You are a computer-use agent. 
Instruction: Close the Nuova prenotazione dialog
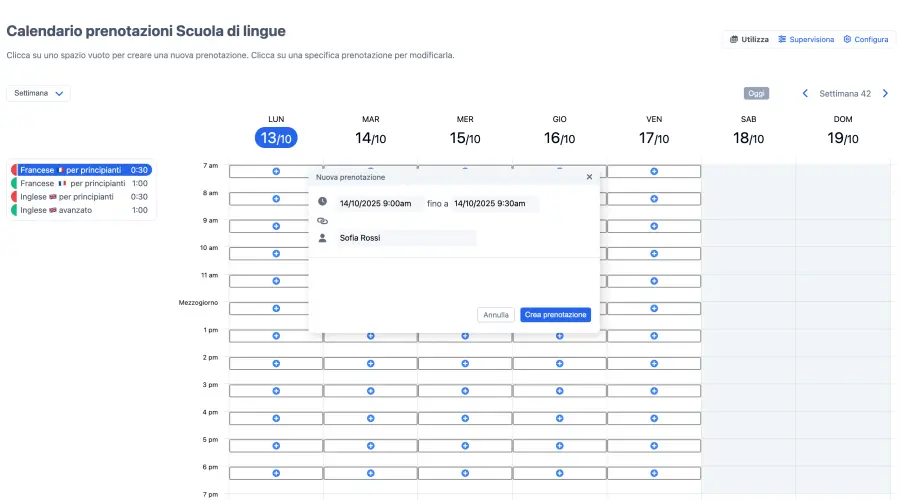click(x=589, y=177)
